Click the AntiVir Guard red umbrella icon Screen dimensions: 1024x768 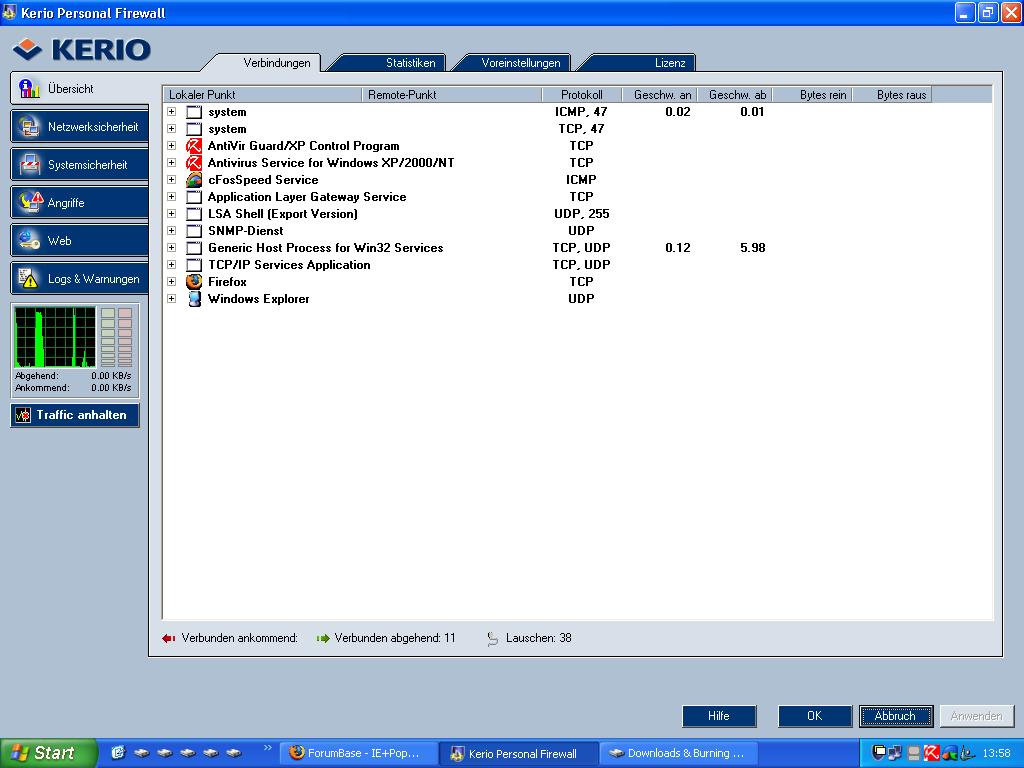coord(194,146)
